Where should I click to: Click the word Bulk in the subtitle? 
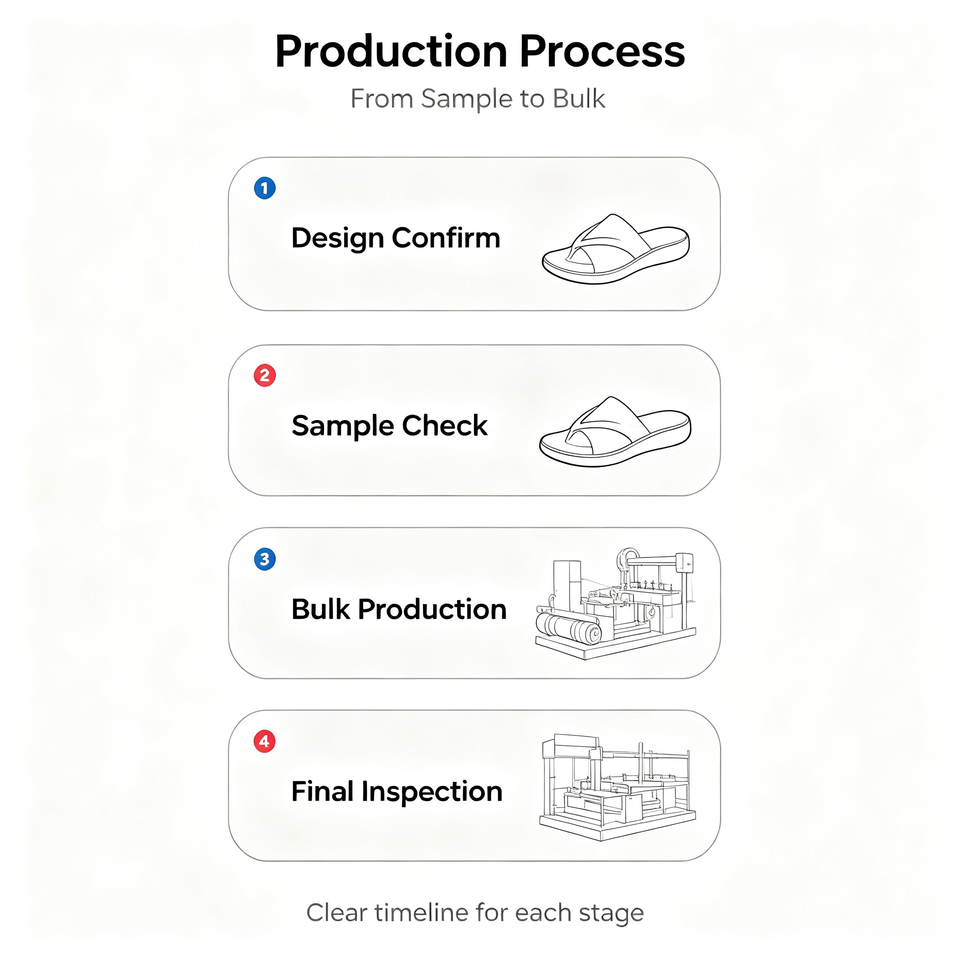pos(579,99)
